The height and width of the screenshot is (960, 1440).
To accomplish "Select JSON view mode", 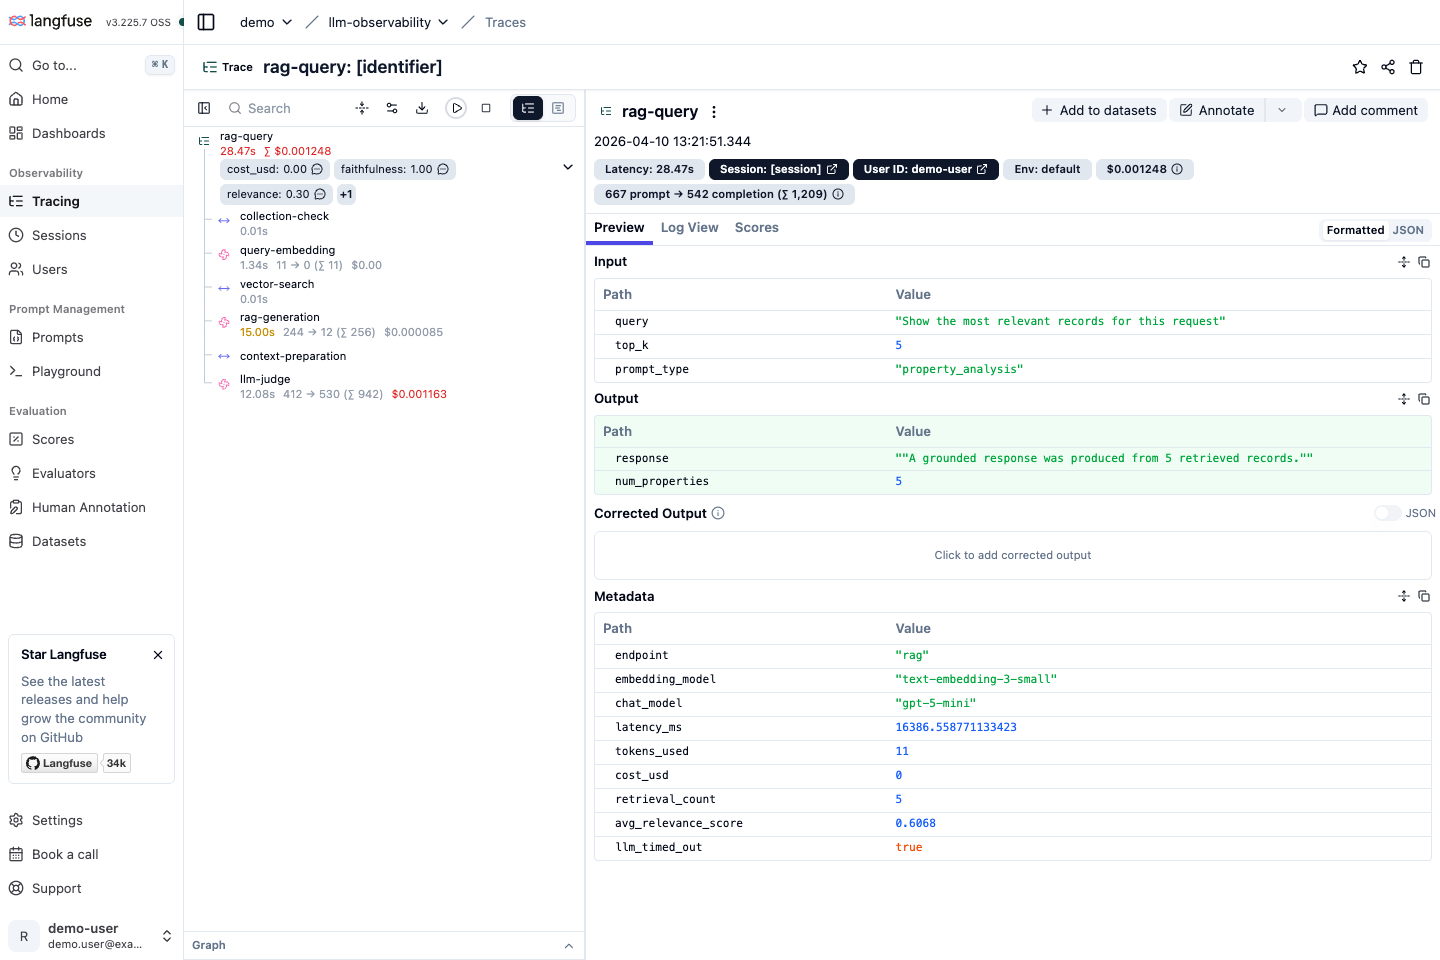I will [1408, 230].
